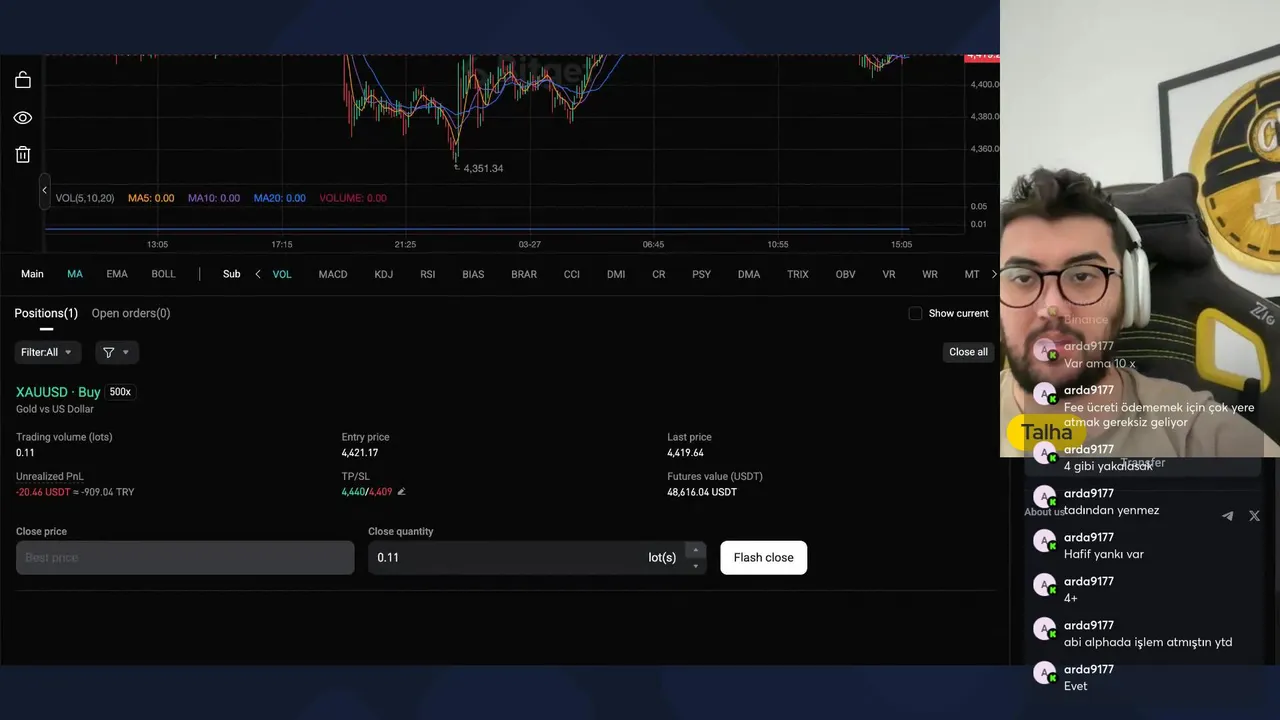Screen dimensions: 1280x720
Task: Click the chat message 'tadından yenmez'
Action: 1112,510
